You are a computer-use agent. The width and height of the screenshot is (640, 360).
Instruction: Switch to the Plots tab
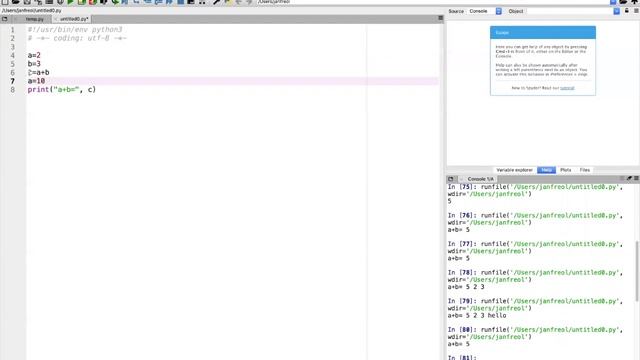(x=566, y=170)
